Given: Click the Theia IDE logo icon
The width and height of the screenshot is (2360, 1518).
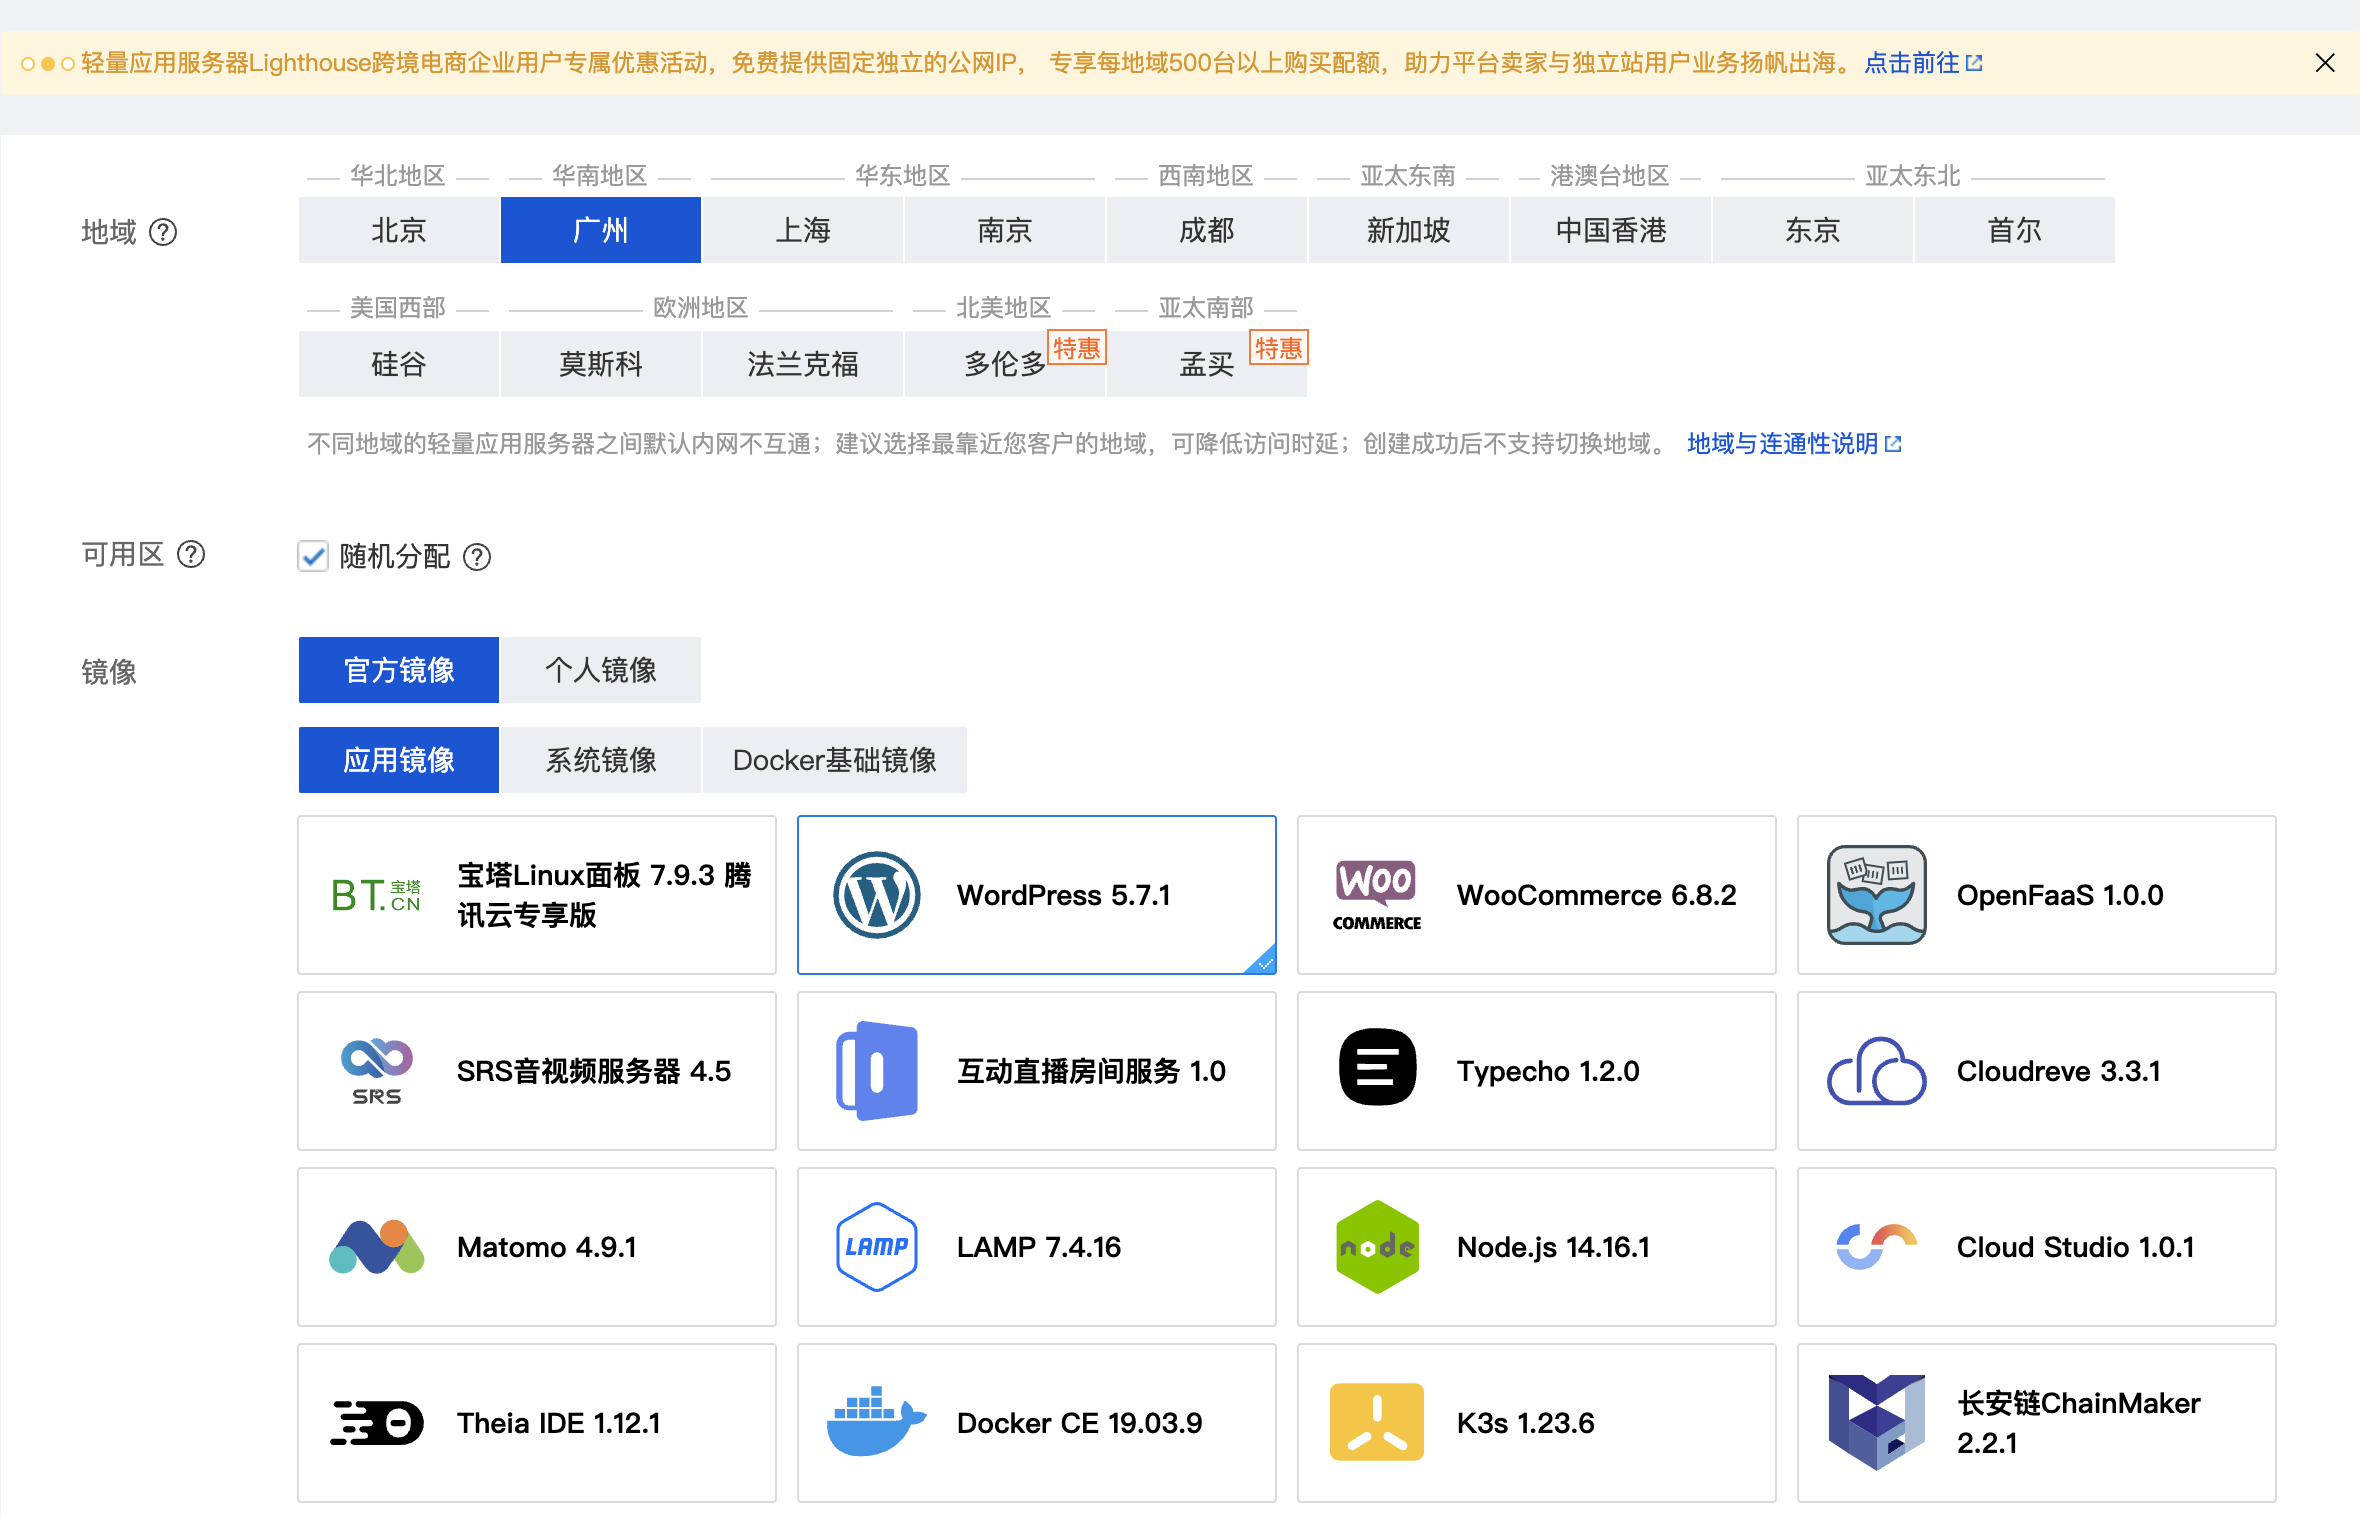Looking at the screenshot, I should (x=377, y=1423).
